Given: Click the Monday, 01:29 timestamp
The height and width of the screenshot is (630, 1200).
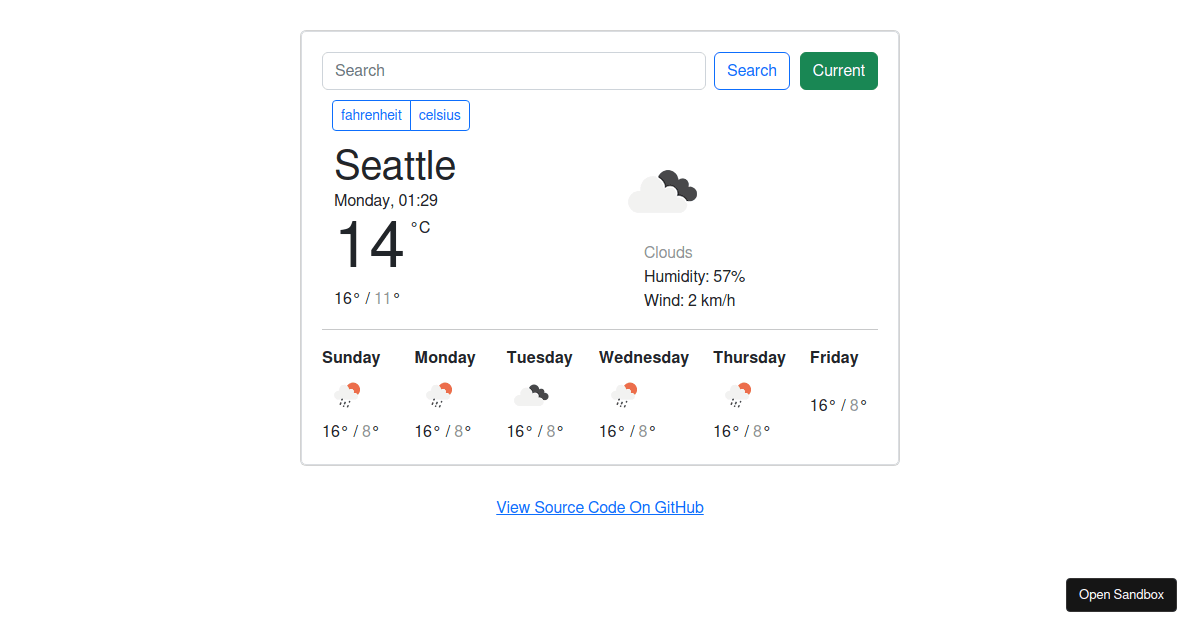Looking at the screenshot, I should [x=386, y=200].
